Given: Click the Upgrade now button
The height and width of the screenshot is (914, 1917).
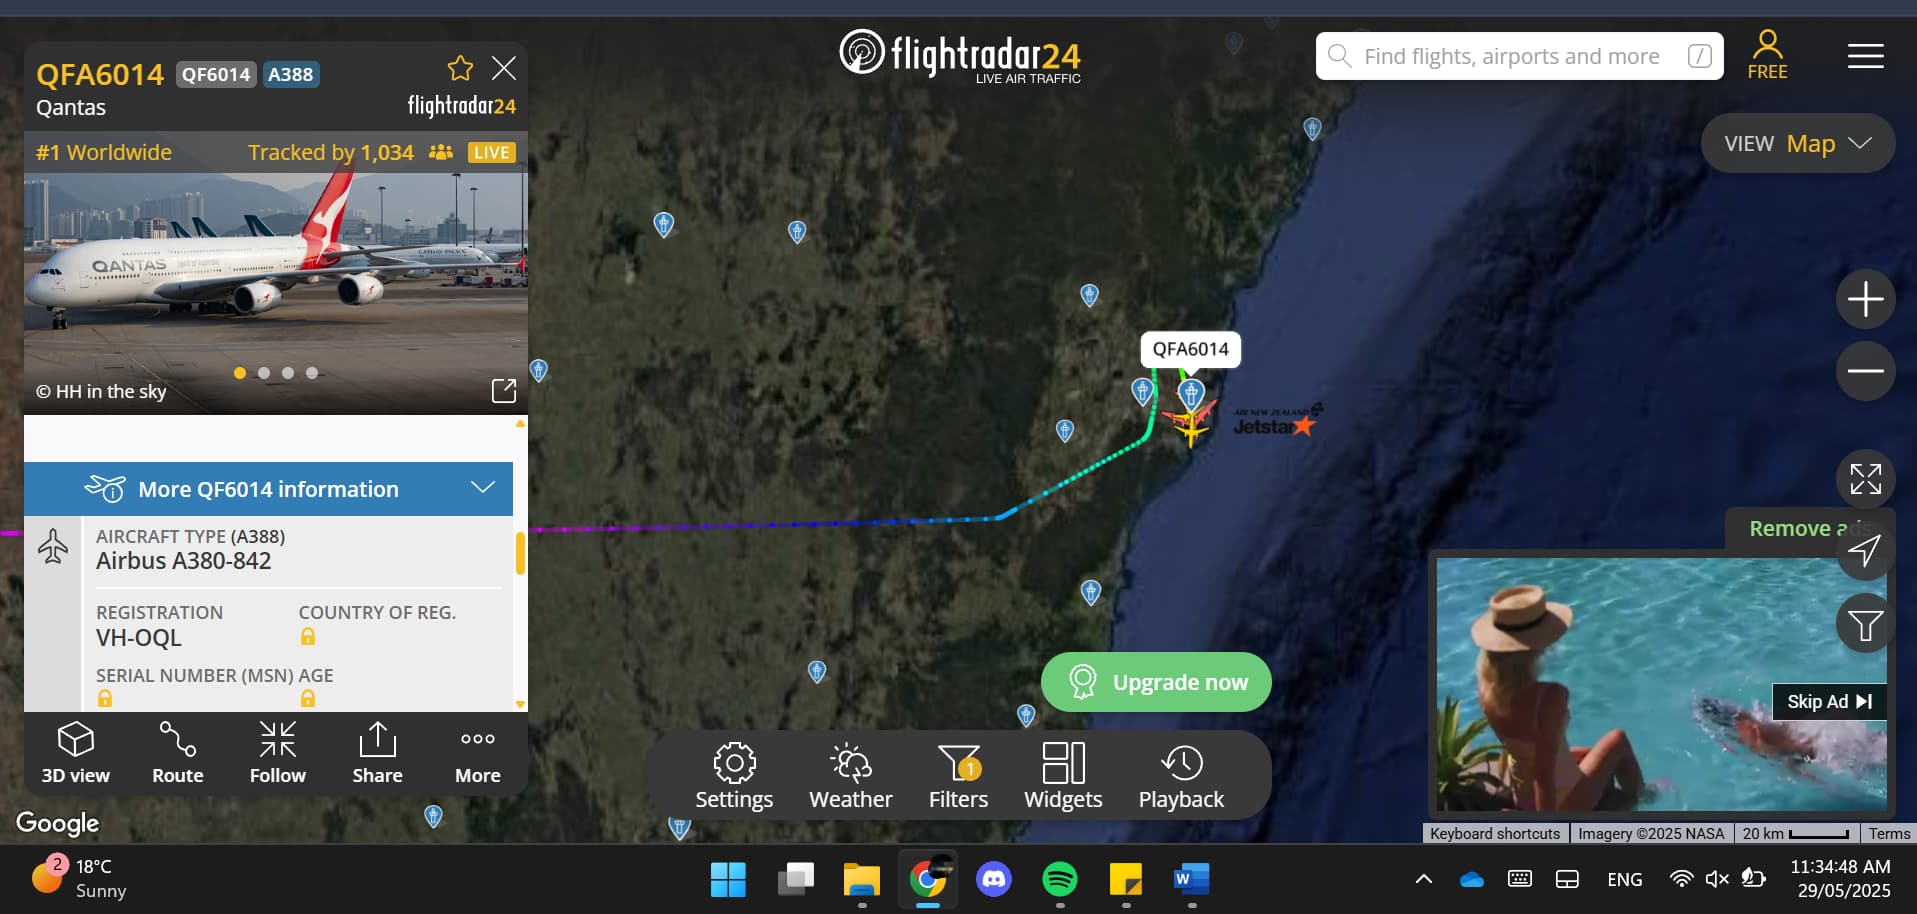Looking at the screenshot, I should point(1156,682).
